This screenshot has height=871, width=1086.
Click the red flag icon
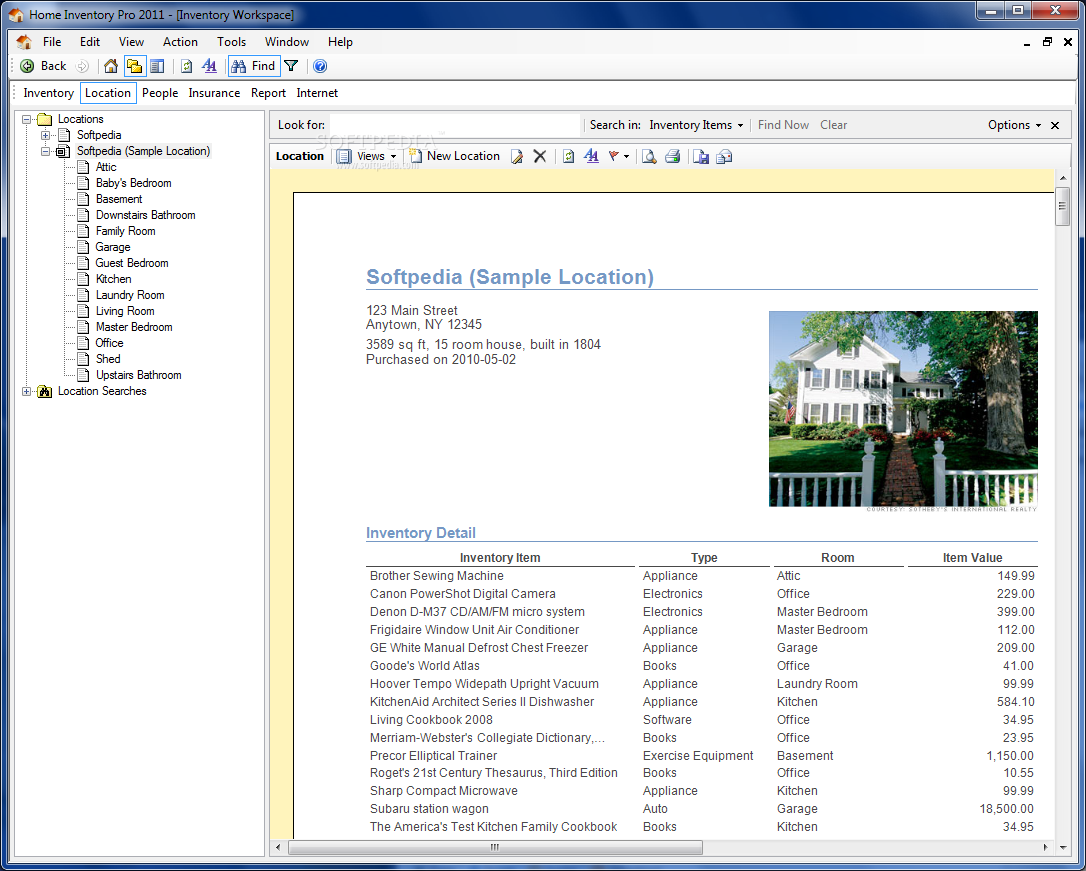click(x=614, y=156)
